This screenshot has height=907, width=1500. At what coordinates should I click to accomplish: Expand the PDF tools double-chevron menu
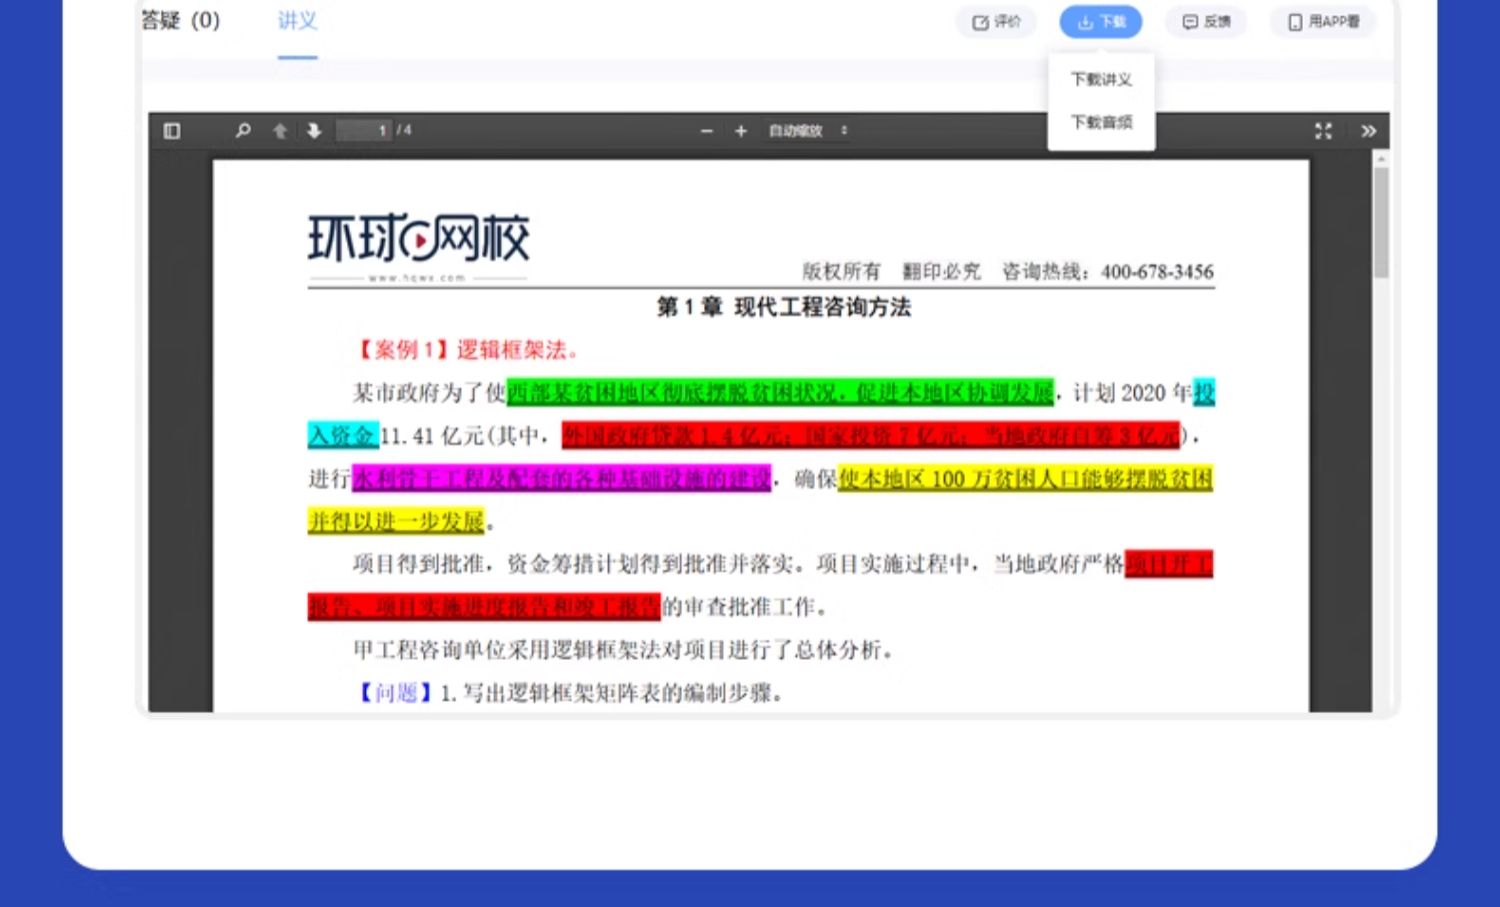pos(1368,131)
